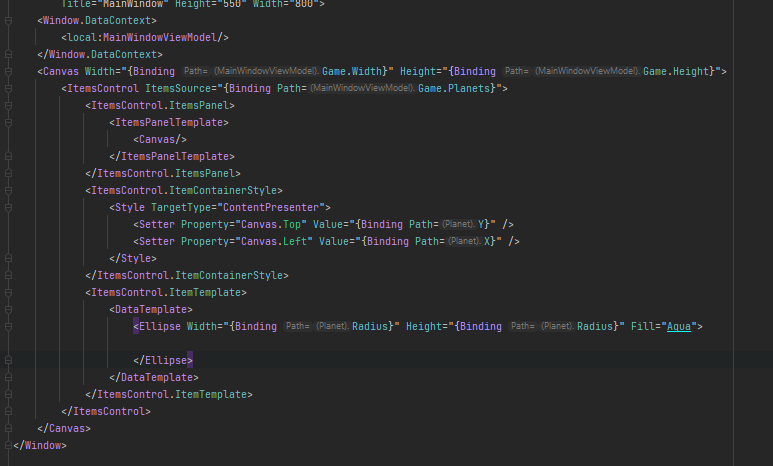Collapse the <Ellipse Width=...> fold marker
The height and width of the screenshot is (466, 773).
tap(8, 327)
